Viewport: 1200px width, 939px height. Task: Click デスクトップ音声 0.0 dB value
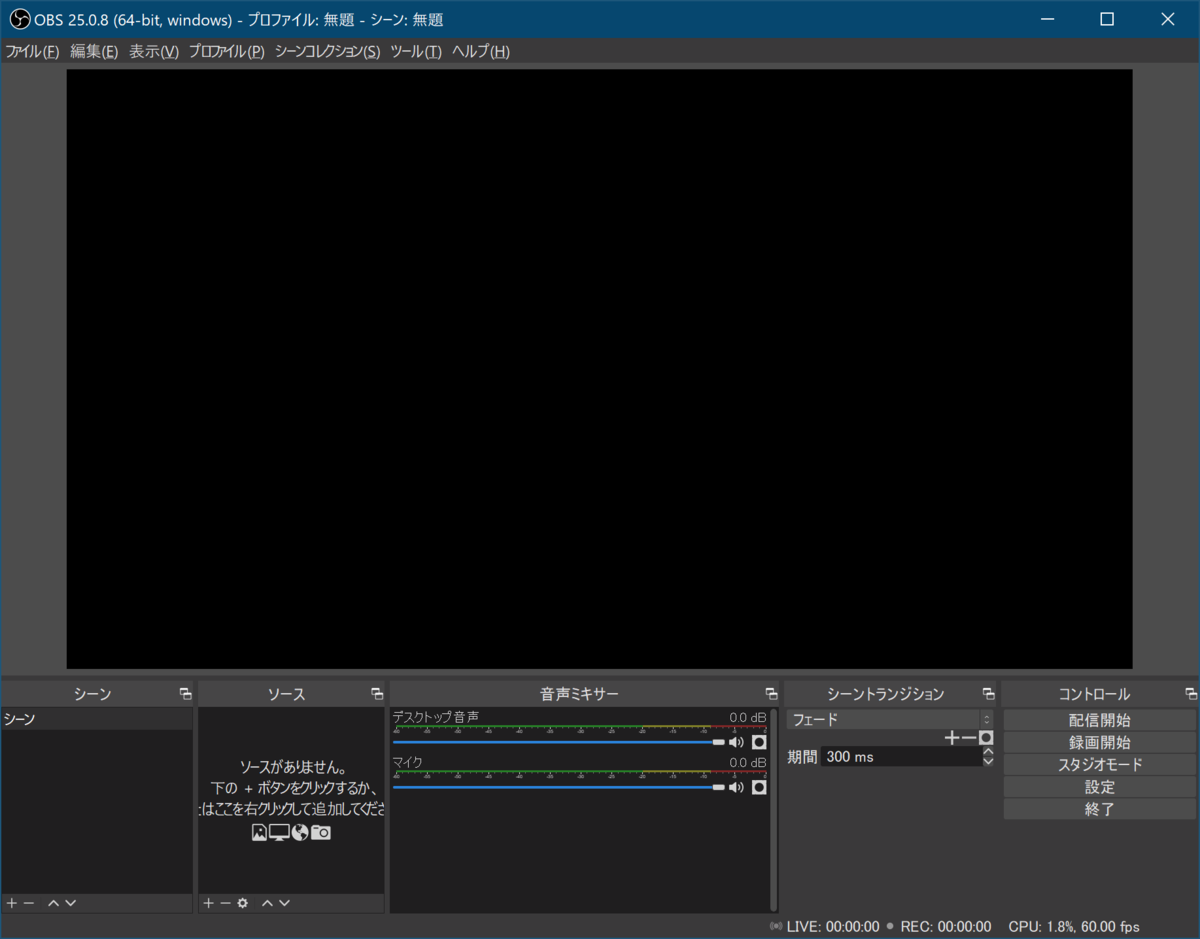(x=748, y=717)
